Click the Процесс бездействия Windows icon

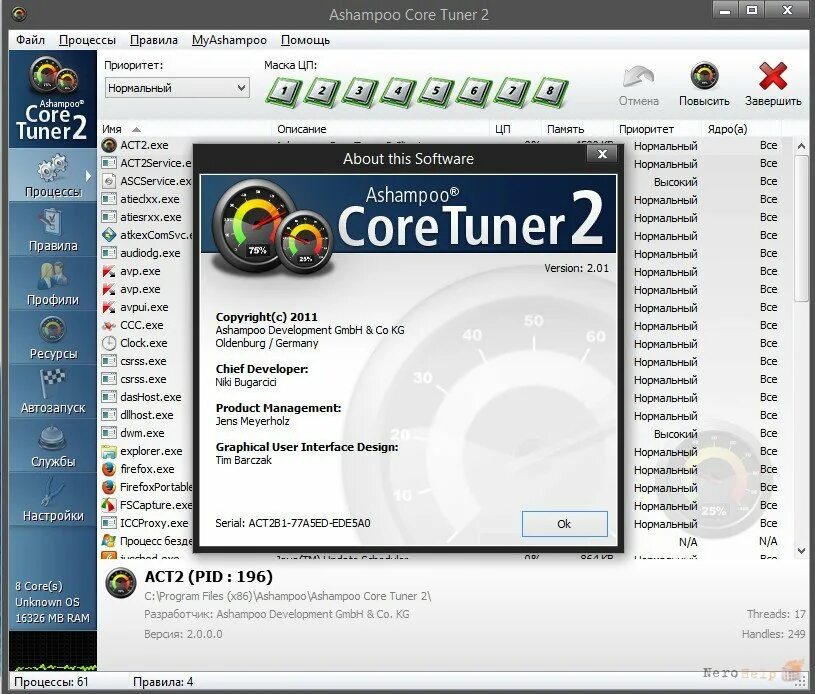[x=109, y=541]
